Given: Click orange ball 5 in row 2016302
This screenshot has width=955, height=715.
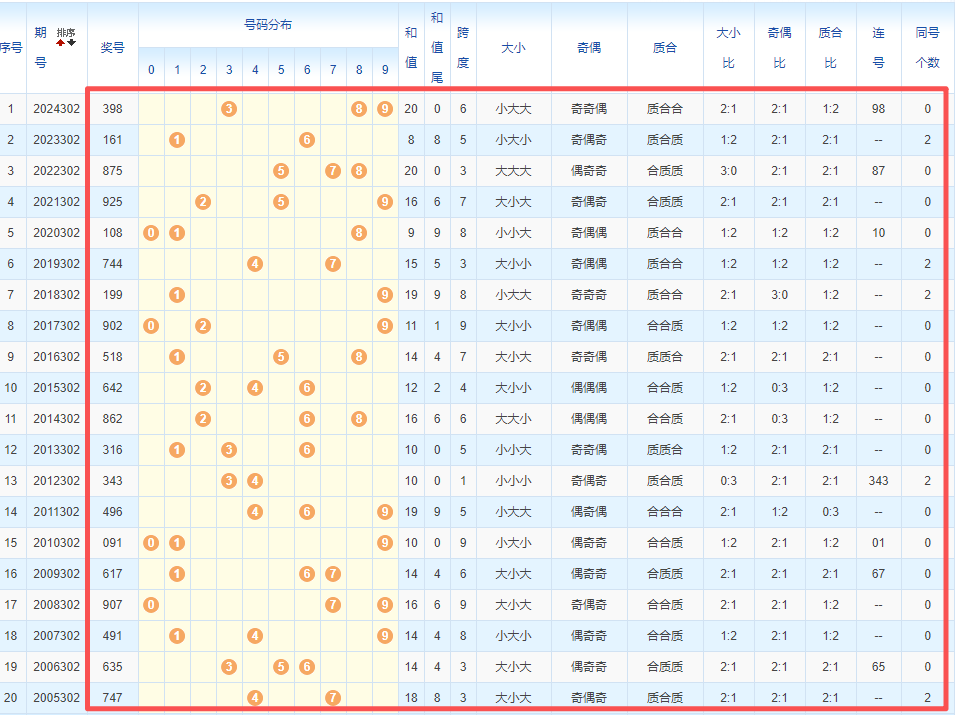Looking at the screenshot, I should [x=281, y=357].
